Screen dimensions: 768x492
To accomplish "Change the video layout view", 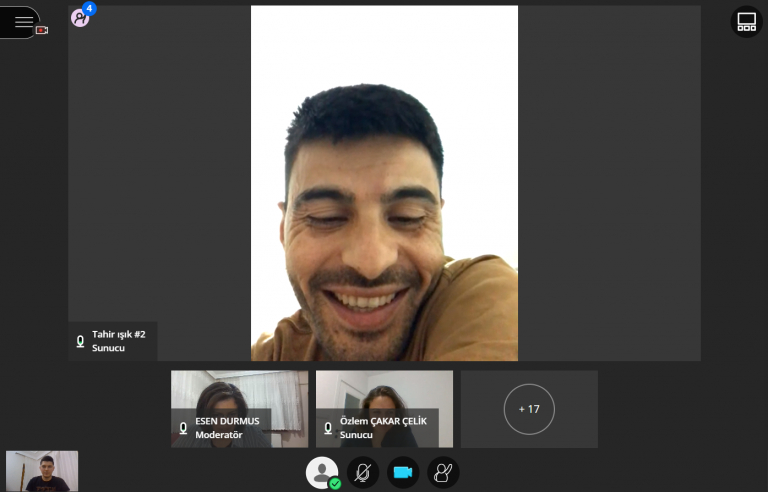I will [x=746, y=22].
